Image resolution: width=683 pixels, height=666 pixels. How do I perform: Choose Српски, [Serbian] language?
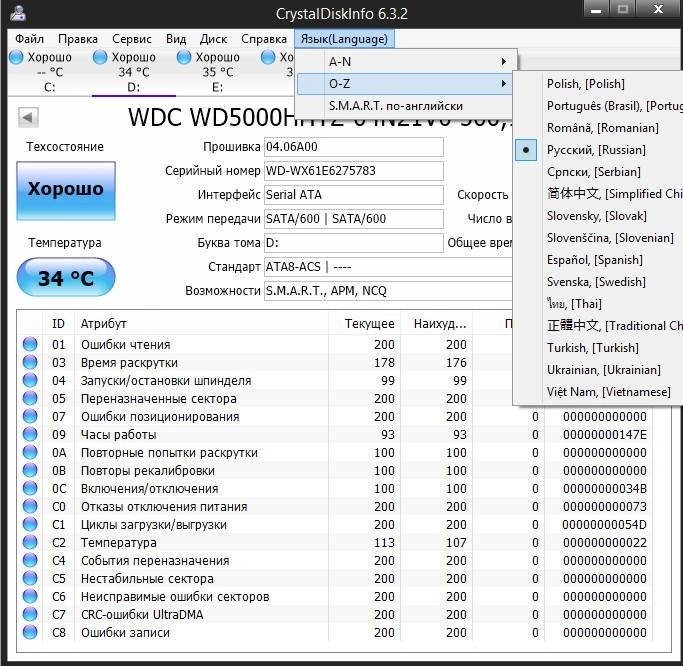[x=598, y=172]
